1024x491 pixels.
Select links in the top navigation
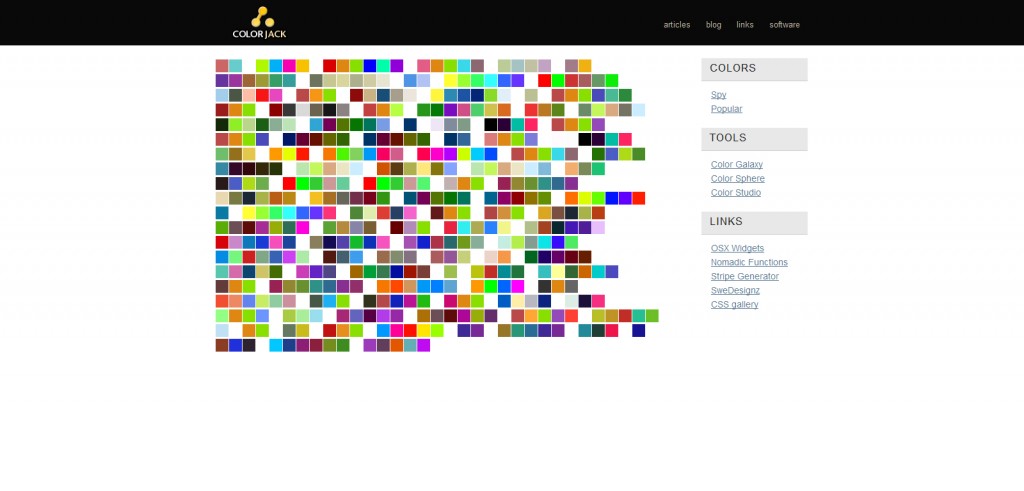pos(744,25)
